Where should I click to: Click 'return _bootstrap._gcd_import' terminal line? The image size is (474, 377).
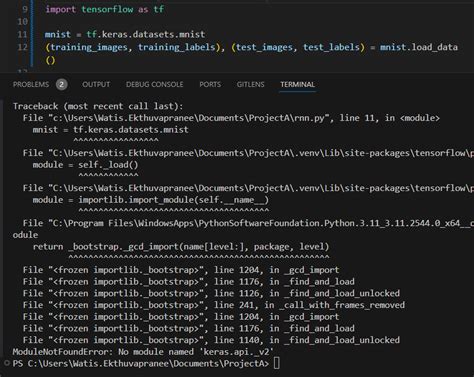181,247
